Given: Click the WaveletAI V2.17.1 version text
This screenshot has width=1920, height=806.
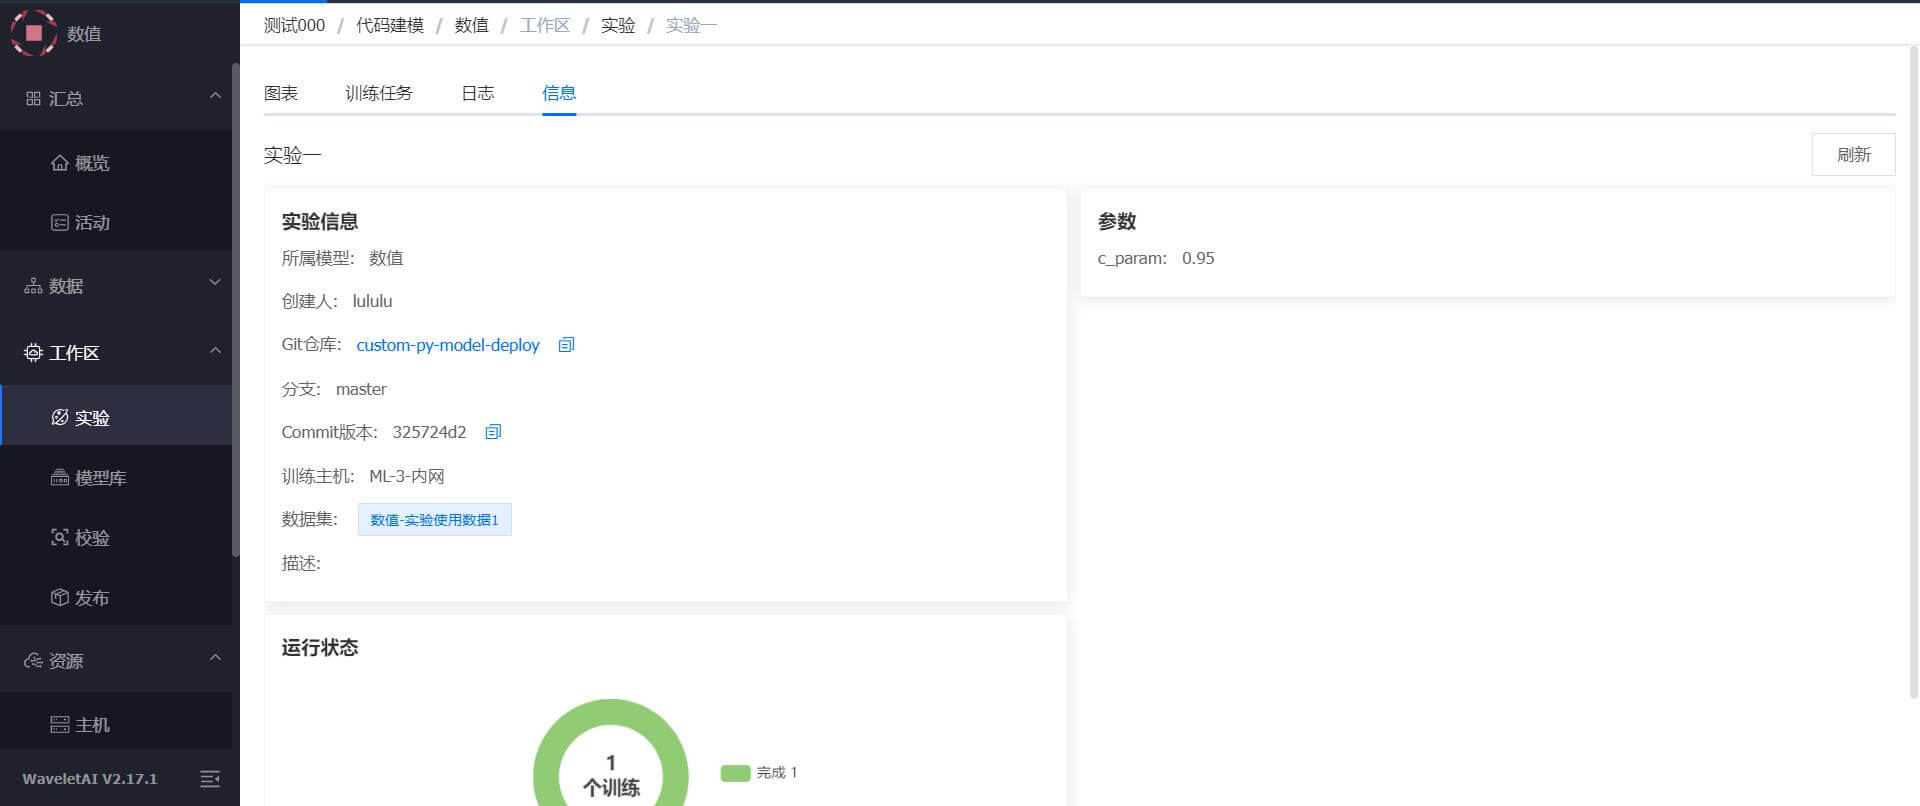Looking at the screenshot, I should [90, 779].
